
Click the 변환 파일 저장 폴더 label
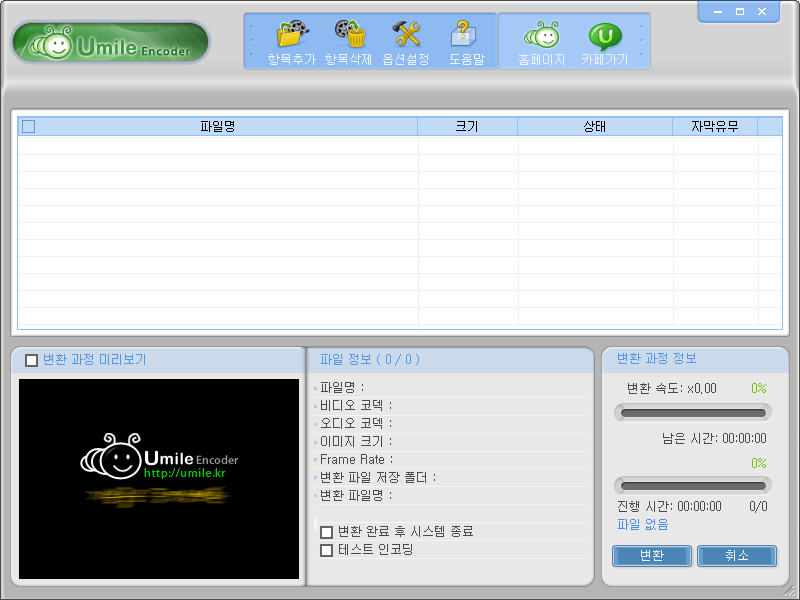click(x=378, y=478)
